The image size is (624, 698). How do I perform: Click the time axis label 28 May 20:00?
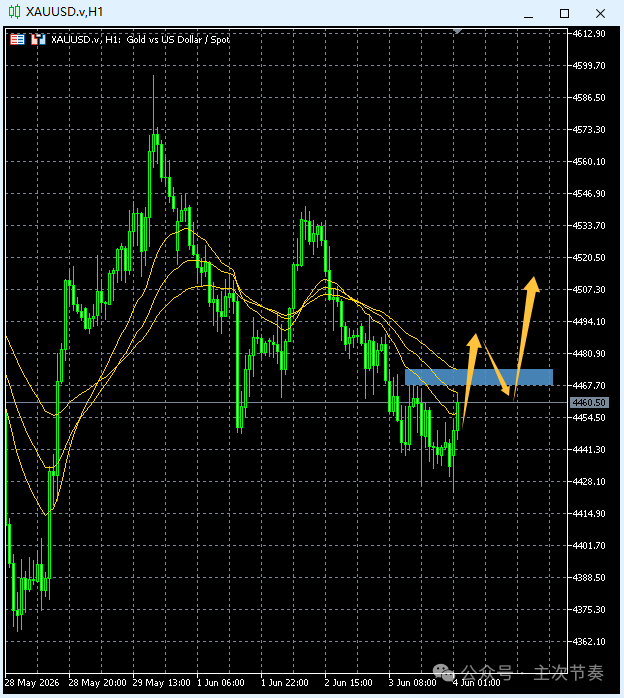tap(97, 683)
